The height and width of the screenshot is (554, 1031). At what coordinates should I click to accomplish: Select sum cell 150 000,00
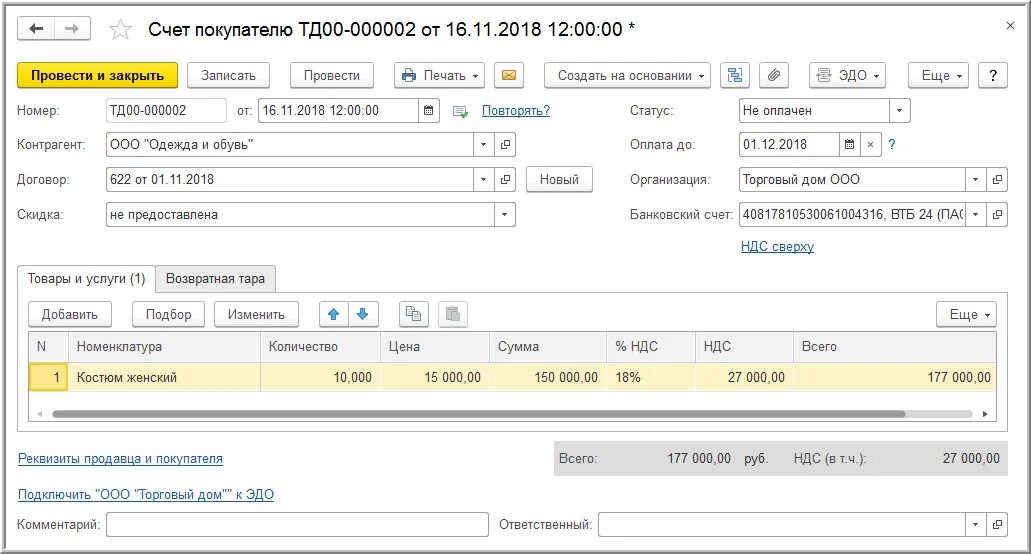[x=548, y=377]
